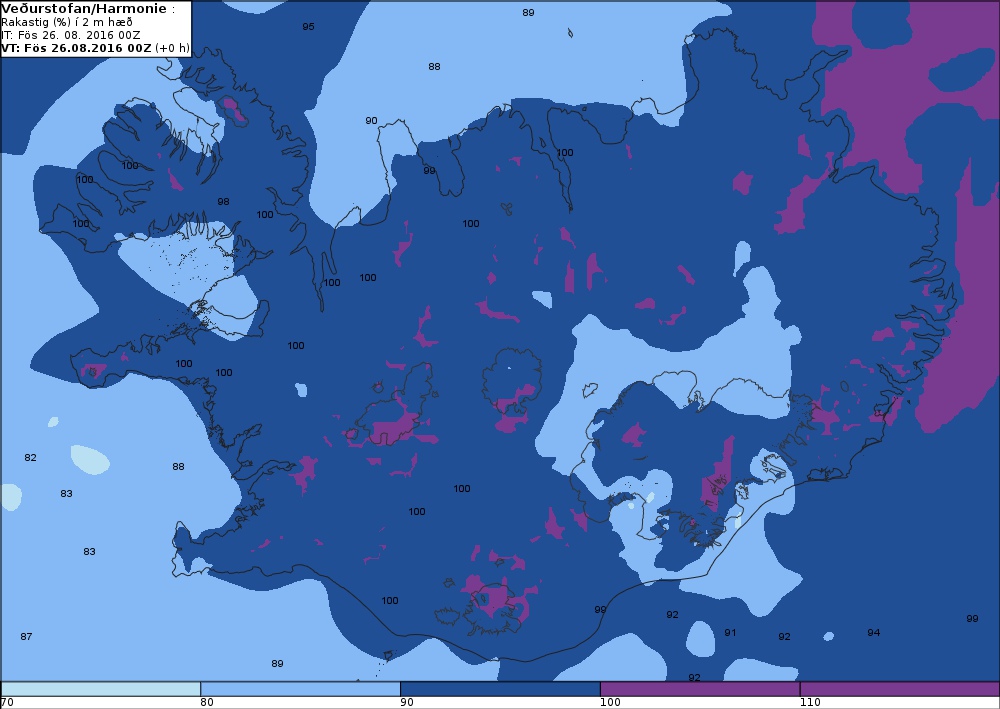
Task: Pick the dark blue 90–100 legend swatch
Action: click(500, 689)
